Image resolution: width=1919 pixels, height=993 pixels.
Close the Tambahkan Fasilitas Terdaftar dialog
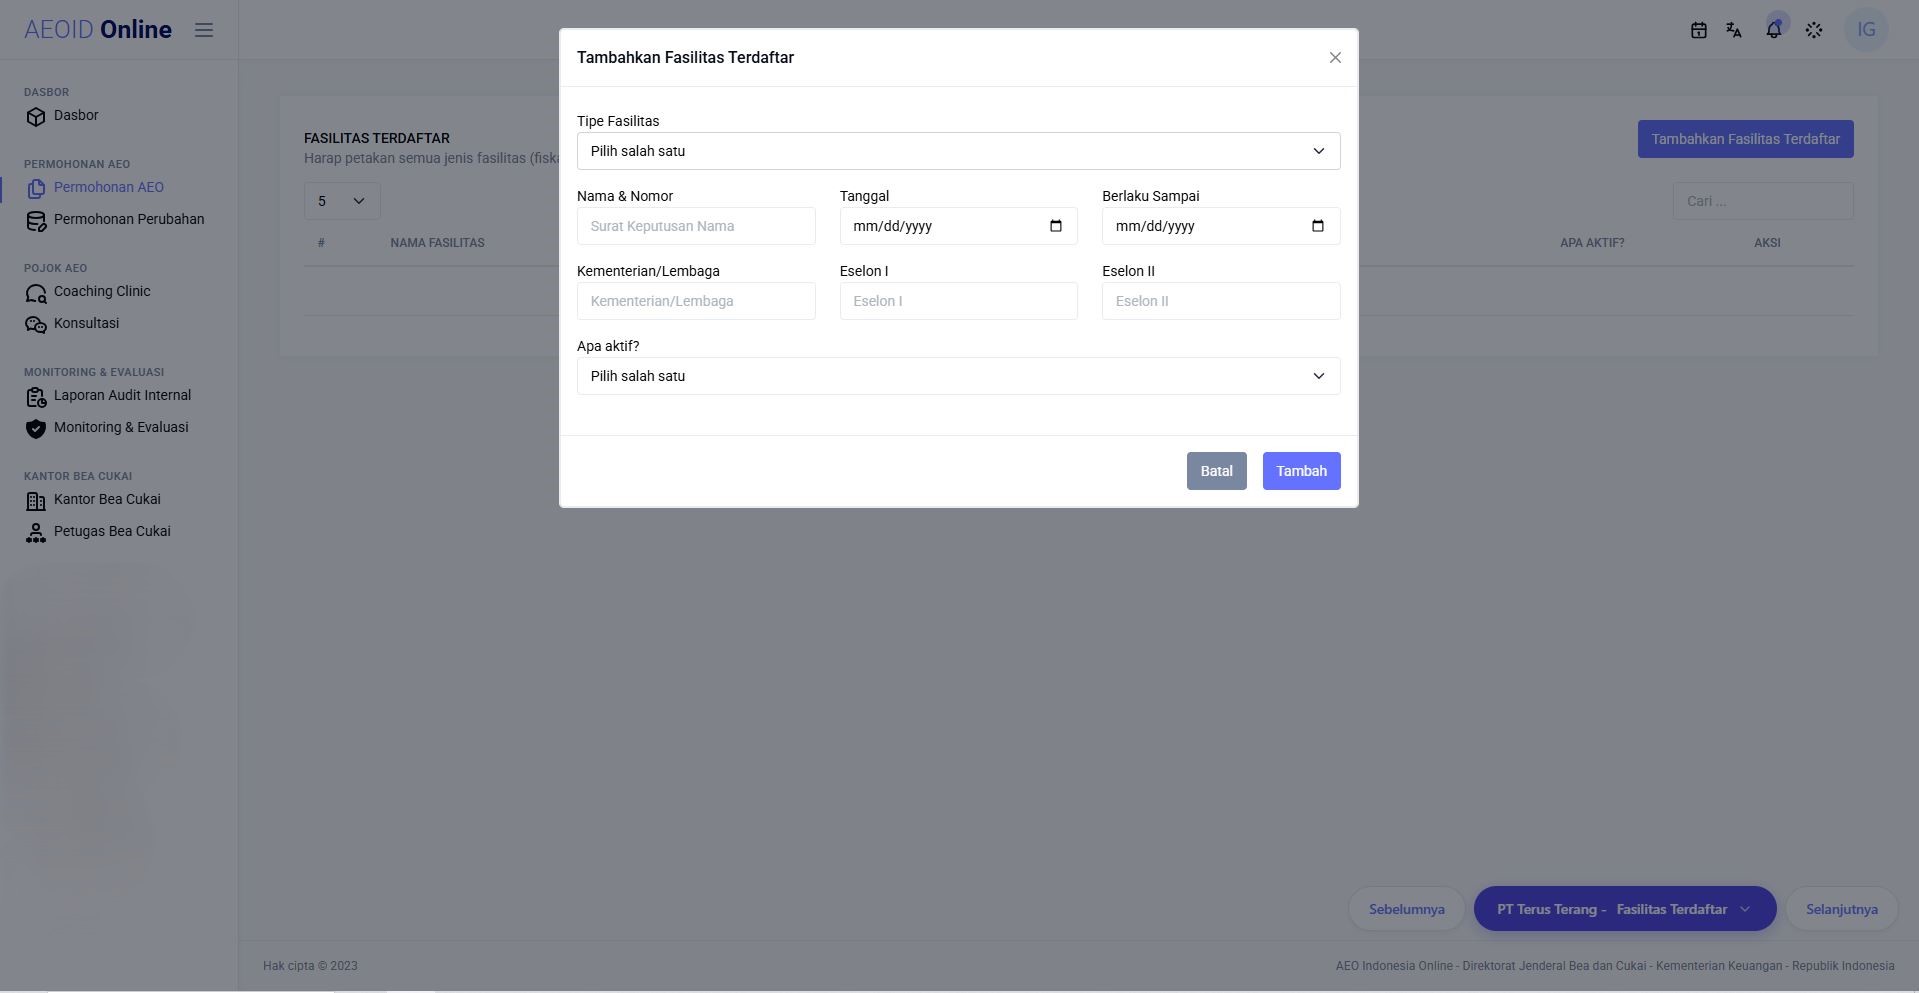1335,58
